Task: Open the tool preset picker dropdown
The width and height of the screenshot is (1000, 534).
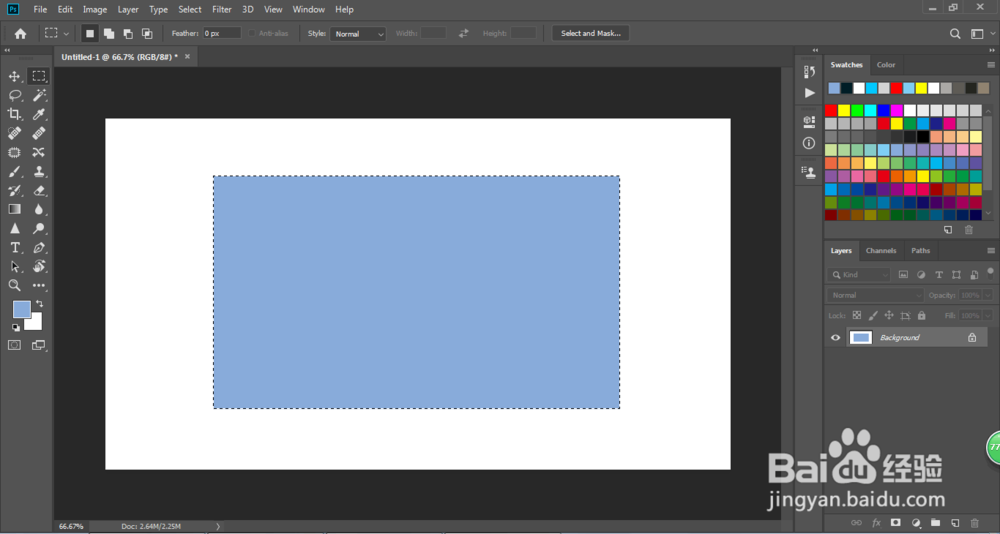Action: (56, 34)
